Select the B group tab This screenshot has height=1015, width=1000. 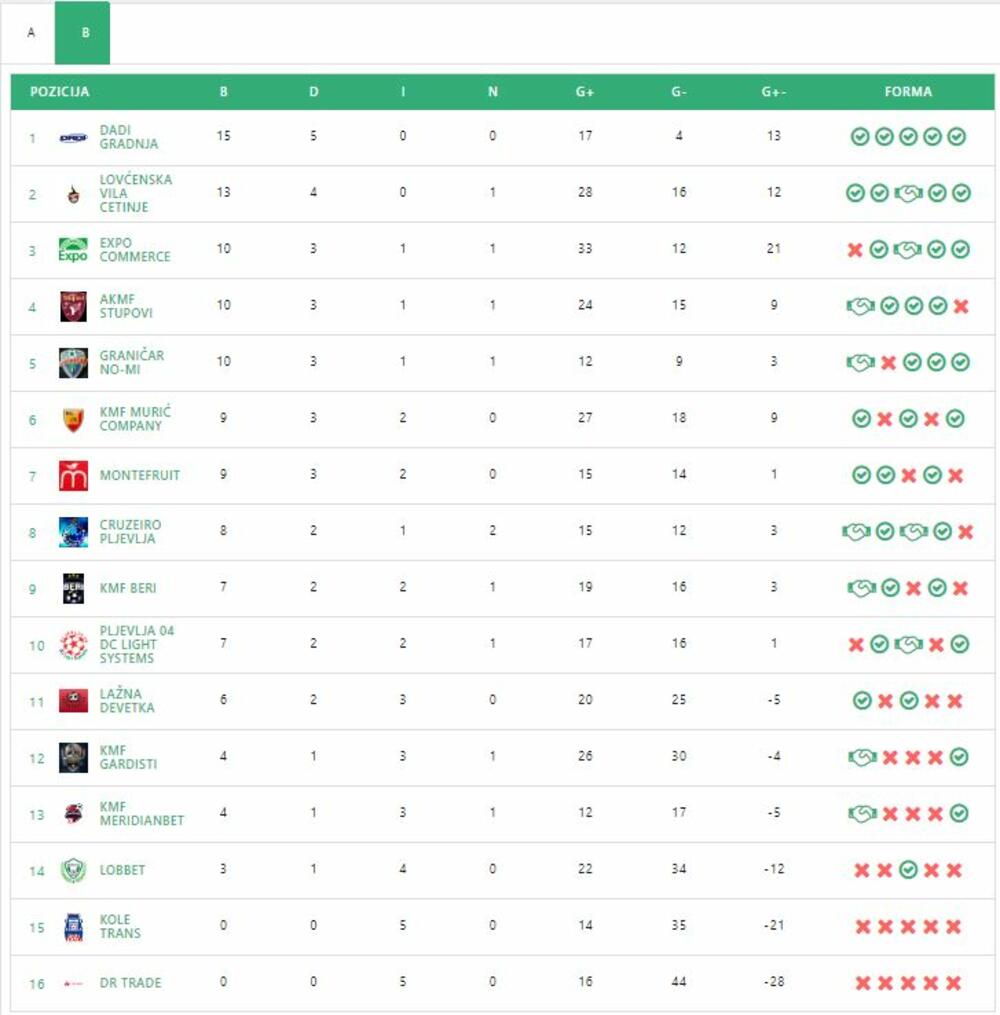point(85,33)
